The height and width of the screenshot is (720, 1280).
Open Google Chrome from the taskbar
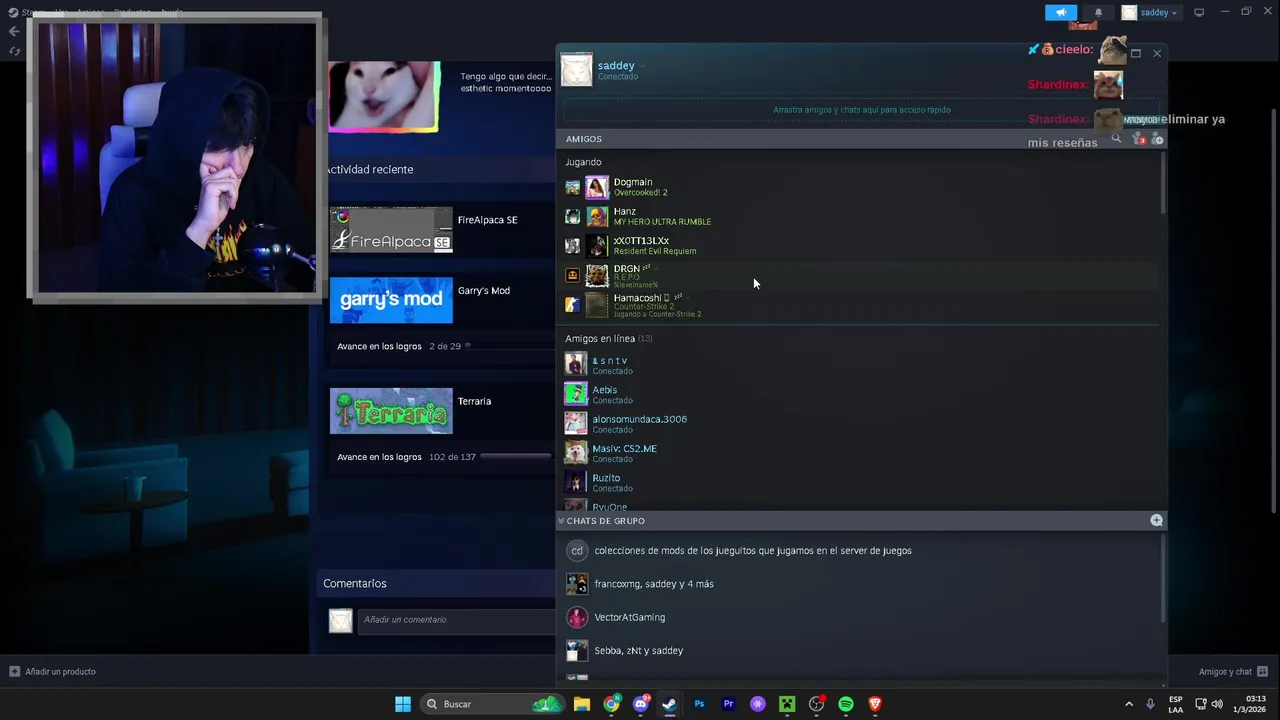[611, 704]
